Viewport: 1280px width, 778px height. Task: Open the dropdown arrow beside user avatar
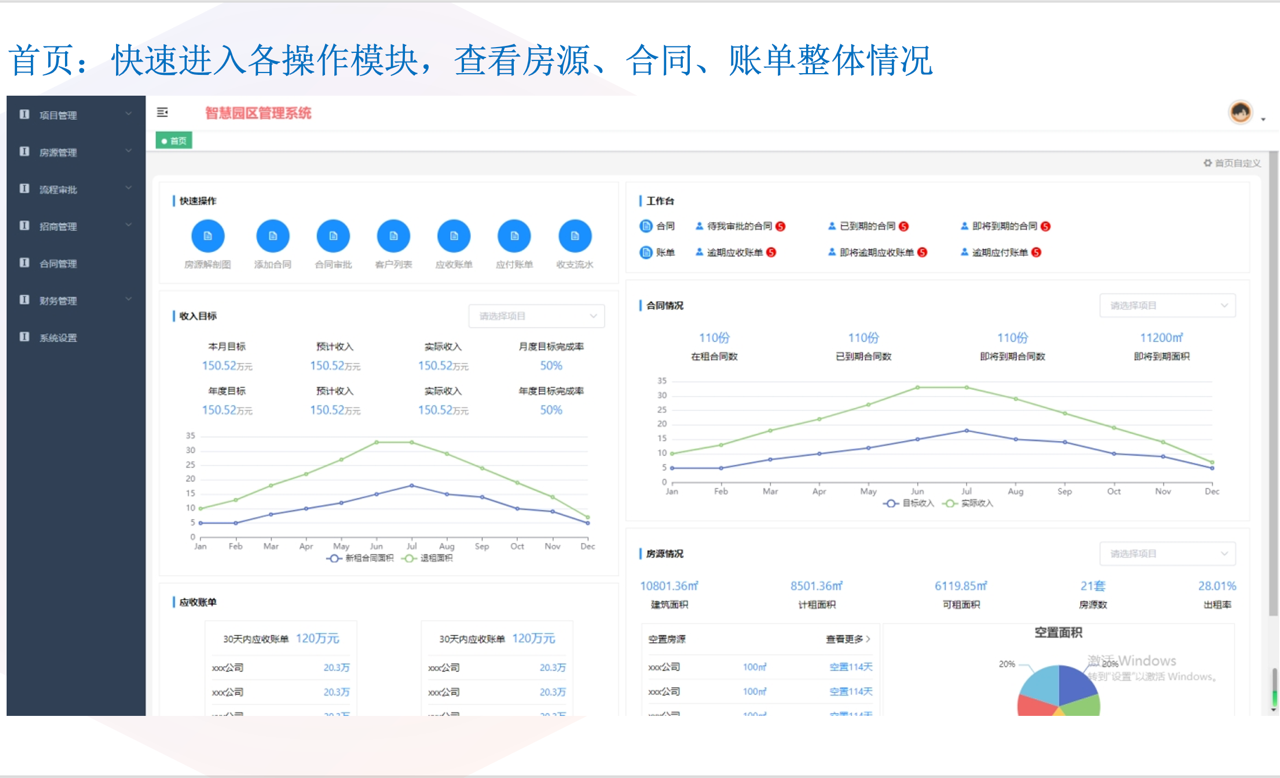1263,120
